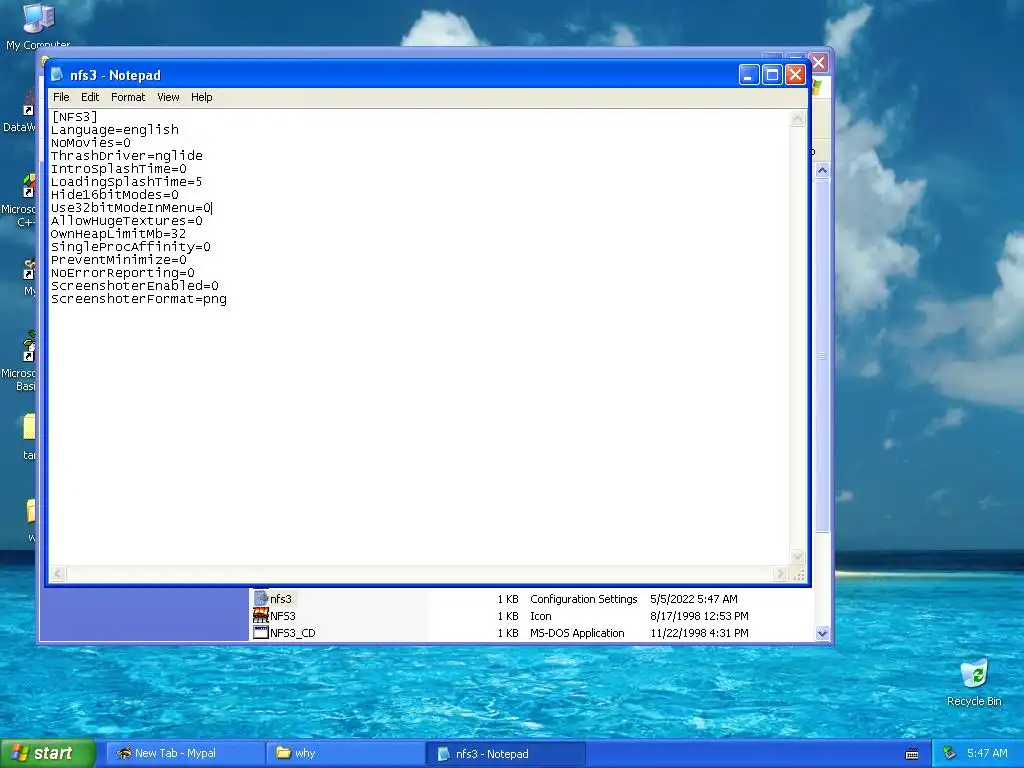The height and width of the screenshot is (768, 1024).
Task: Place cursor on LoadingSplashTime=5 line
Action: click(127, 182)
